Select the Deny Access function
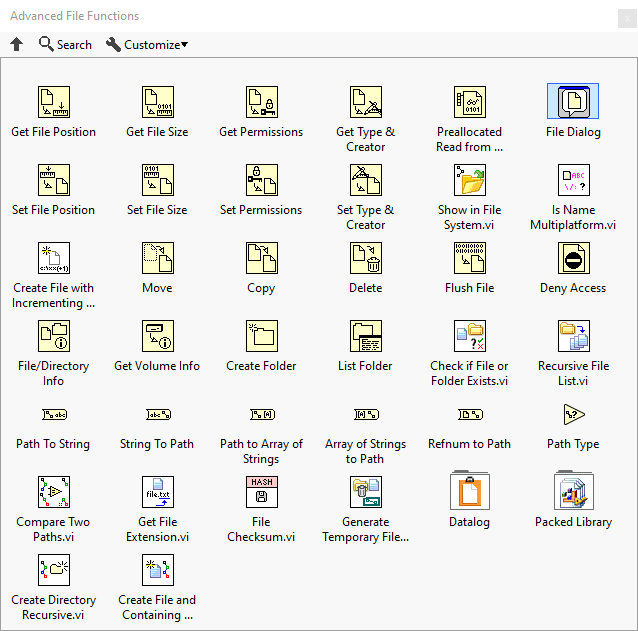The height and width of the screenshot is (631, 638). pos(573,258)
